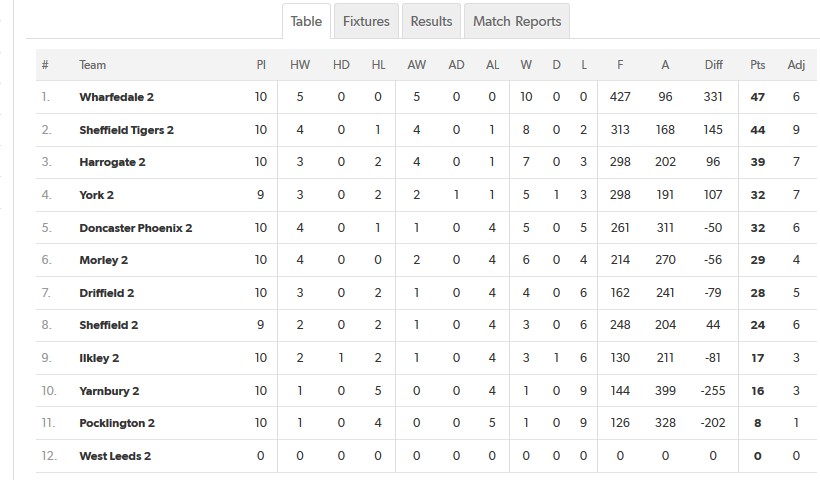Select Yarnbury 2 team link
Viewport: 820px width, 480px height.
tap(109, 391)
